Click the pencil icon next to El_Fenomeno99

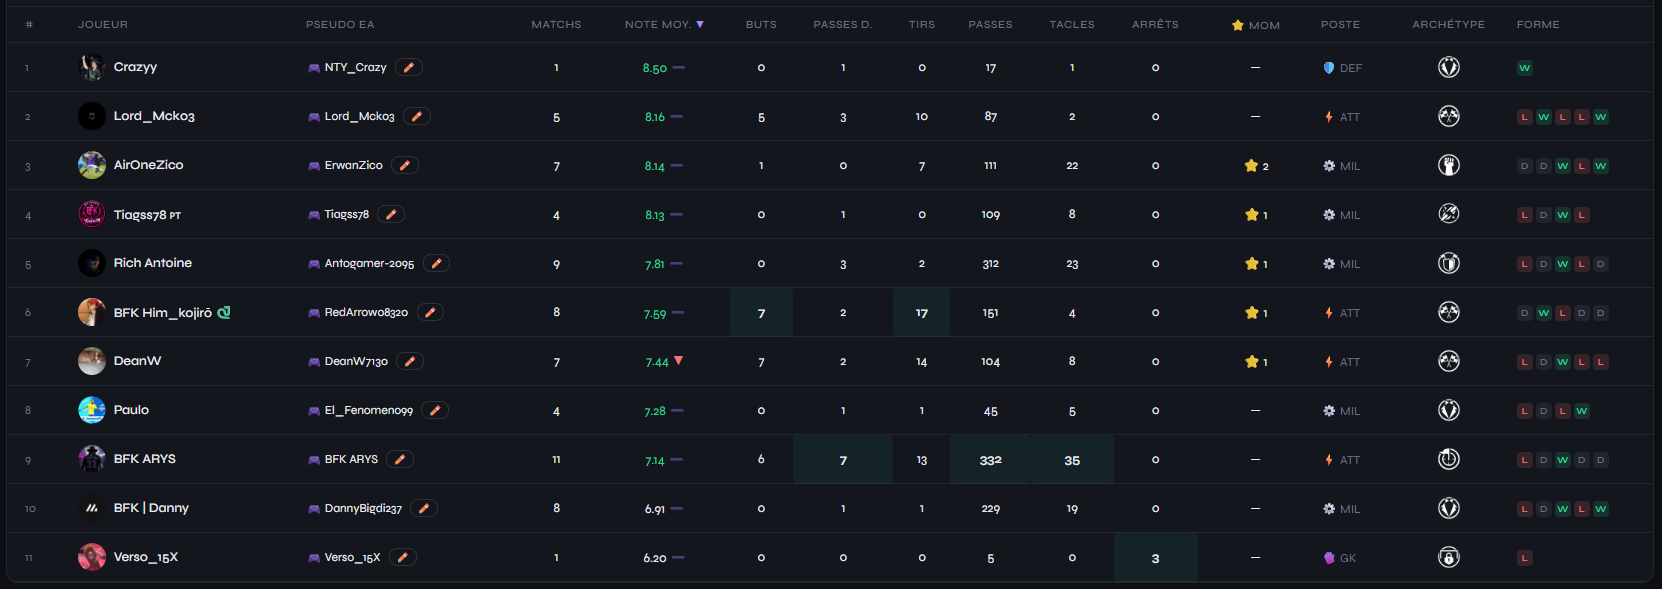point(435,410)
